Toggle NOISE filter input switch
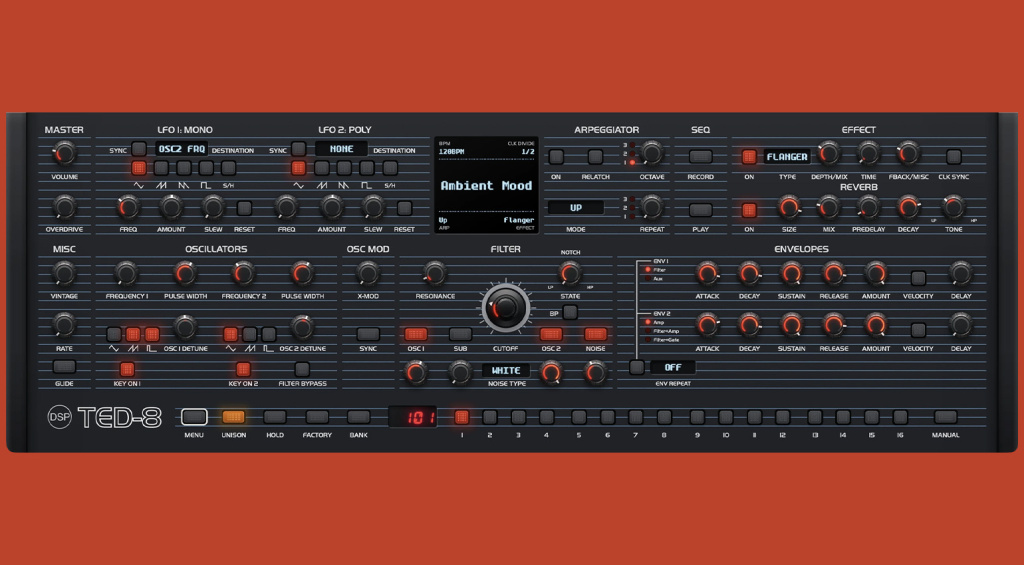The width and height of the screenshot is (1024, 565). 595,334
